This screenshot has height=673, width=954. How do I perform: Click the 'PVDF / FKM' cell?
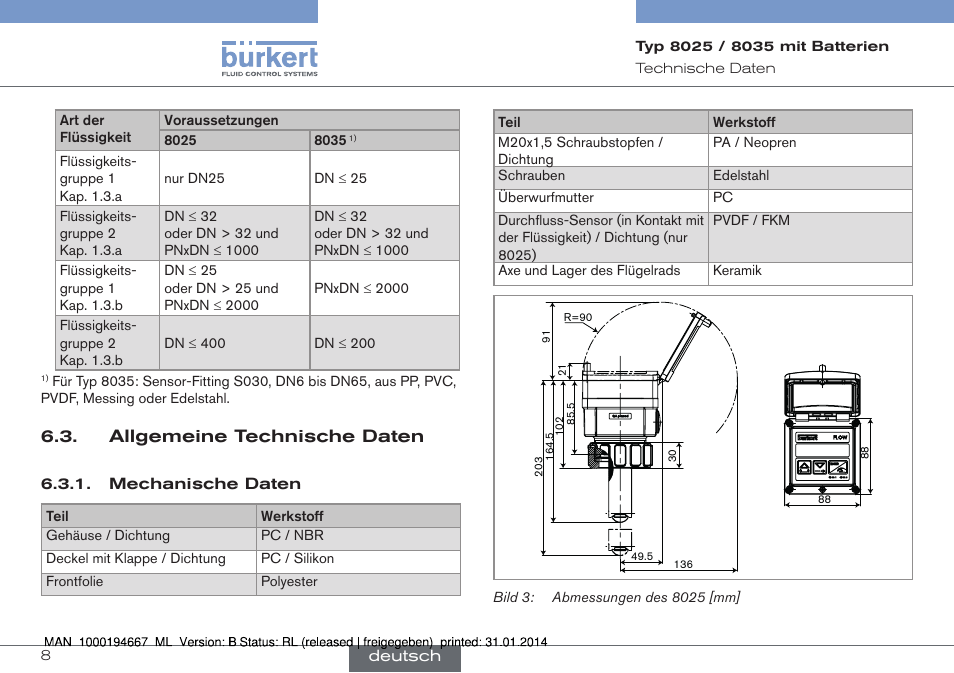click(810, 237)
